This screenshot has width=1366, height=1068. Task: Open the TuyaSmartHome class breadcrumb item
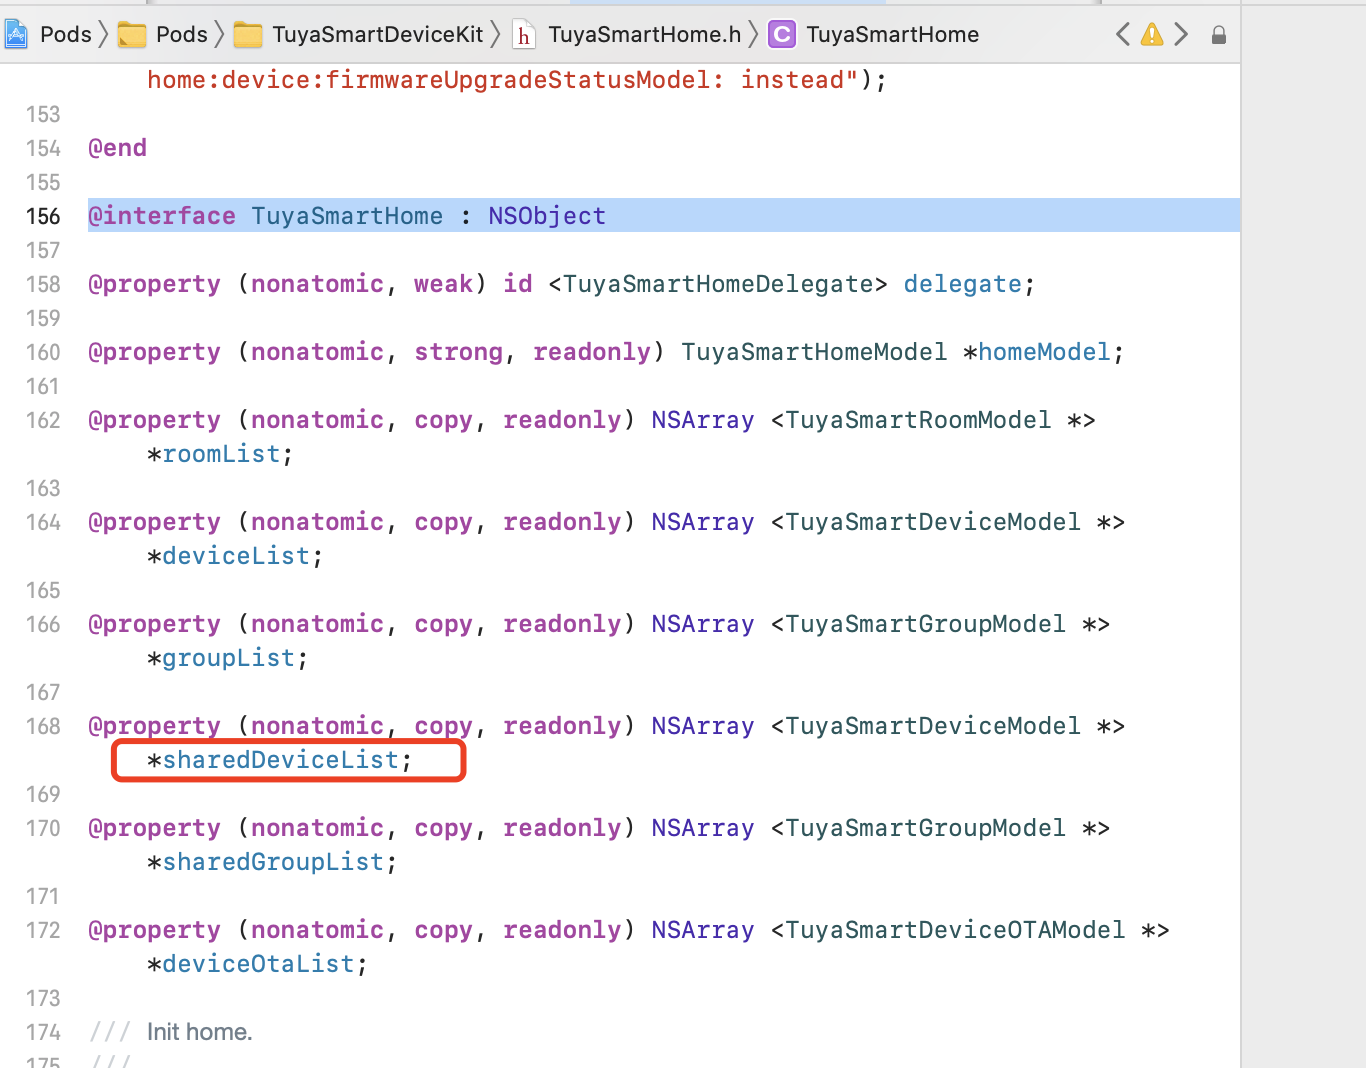(893, 35)
